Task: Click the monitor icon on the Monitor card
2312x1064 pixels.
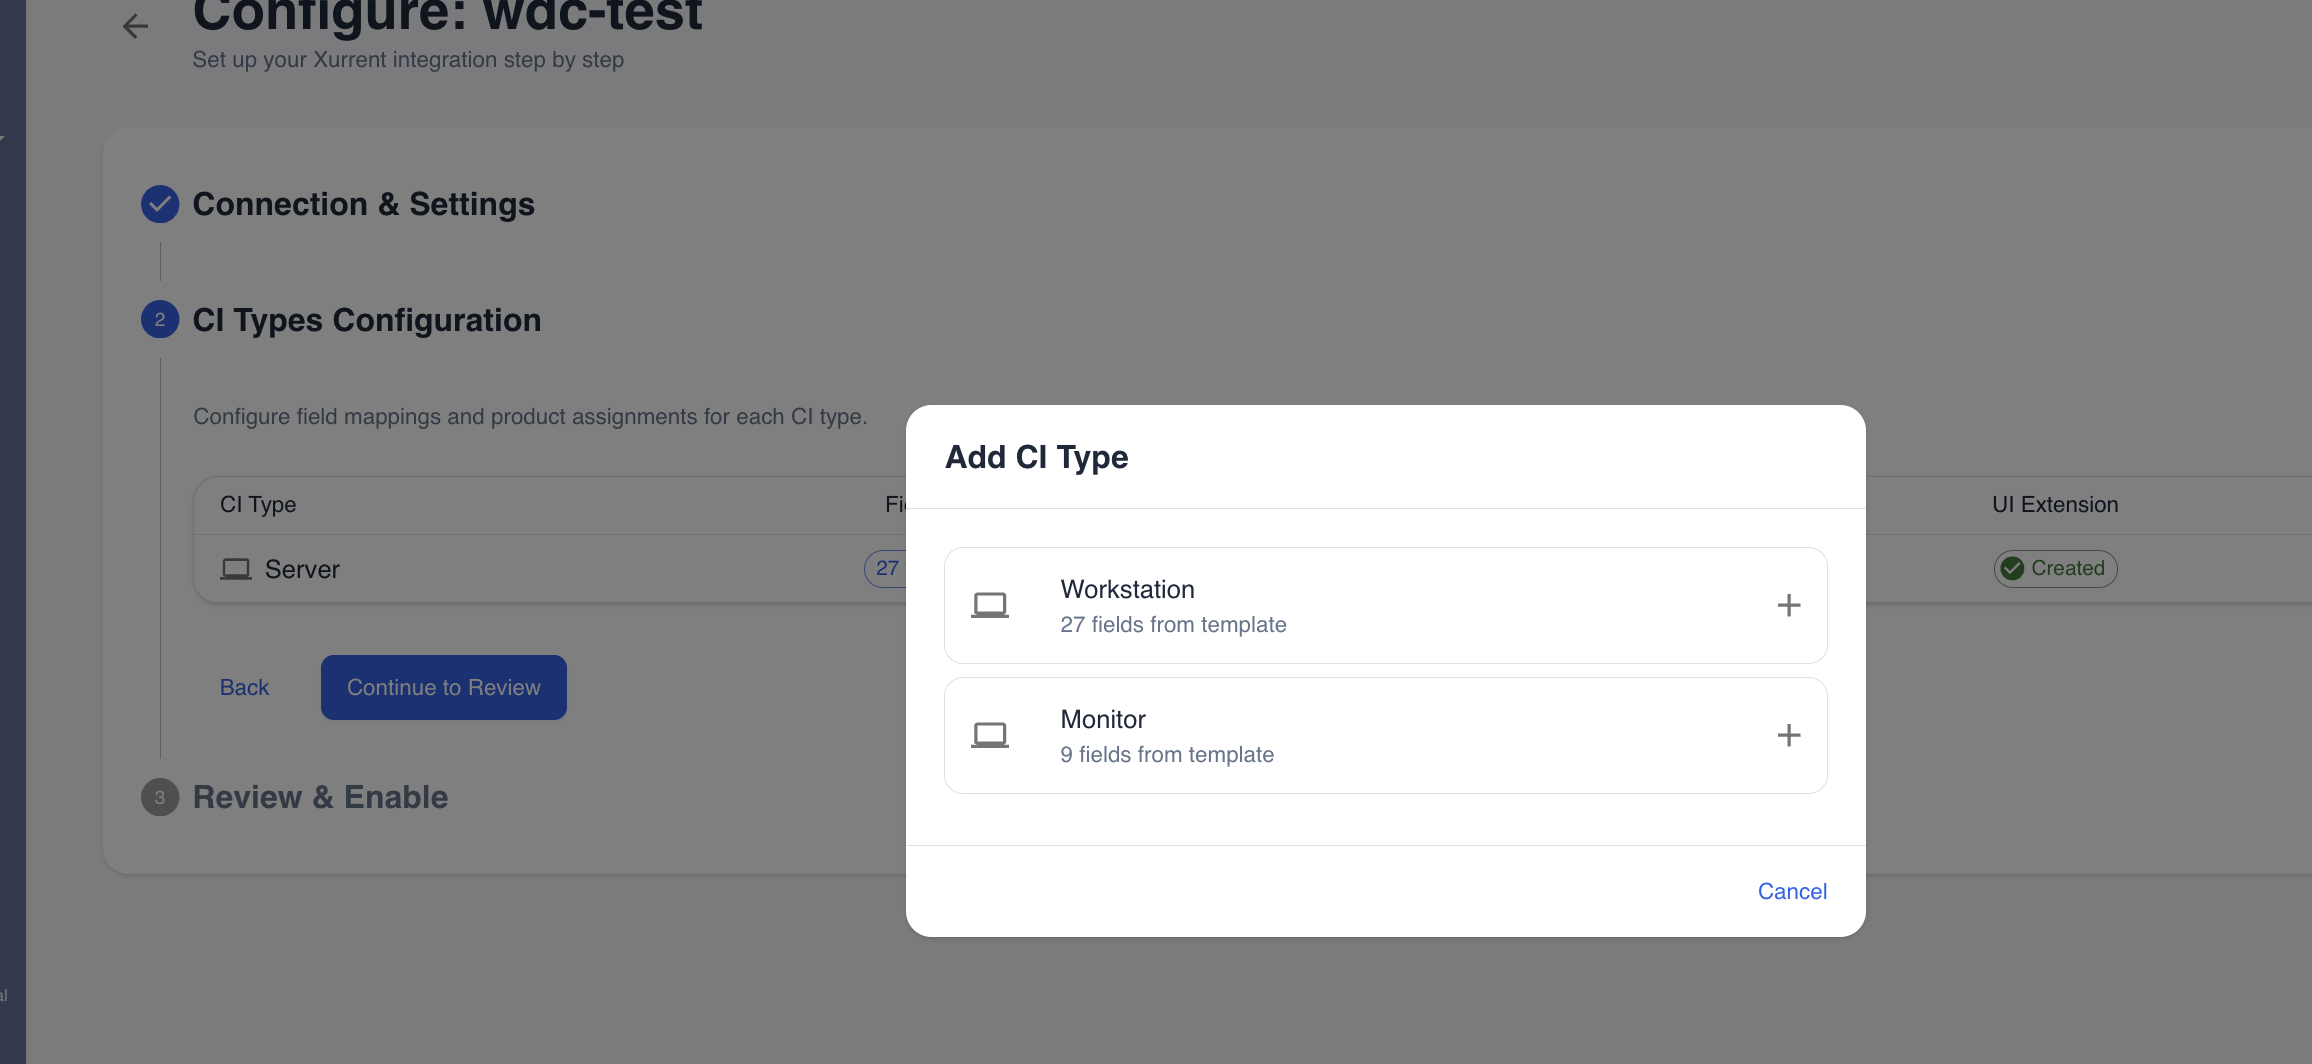Action: [x=990, y=734]
